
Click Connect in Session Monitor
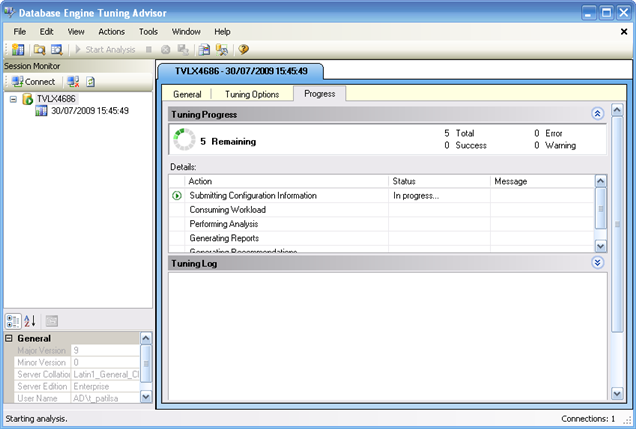(x=33, y=82)
